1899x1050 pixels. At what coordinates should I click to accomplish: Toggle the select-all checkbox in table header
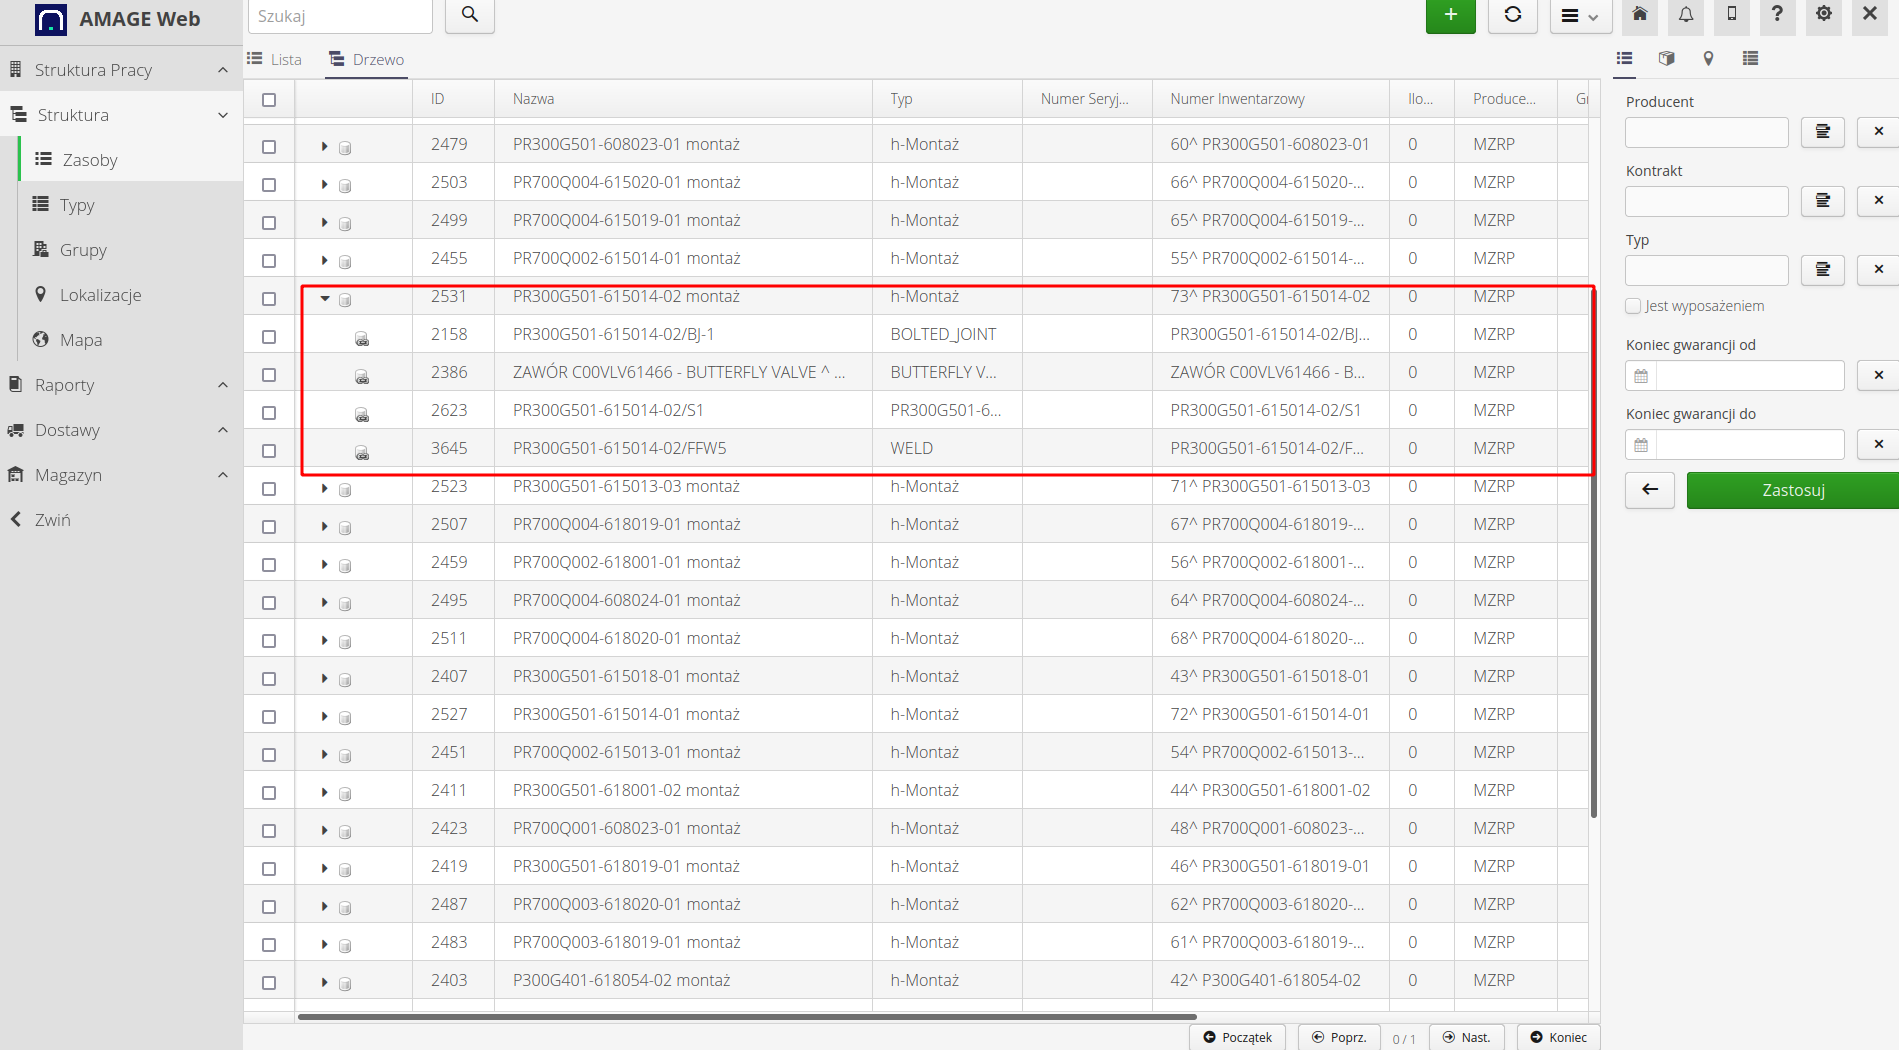(x=269, y=100)
